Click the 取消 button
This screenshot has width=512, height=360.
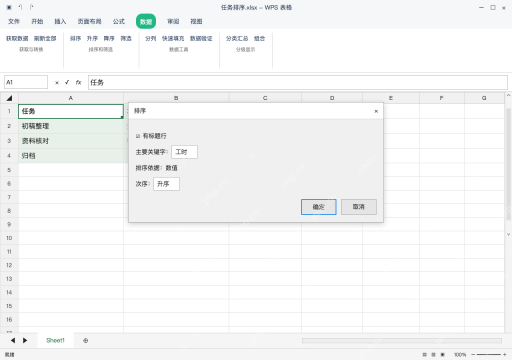click(x=359, y=207)
